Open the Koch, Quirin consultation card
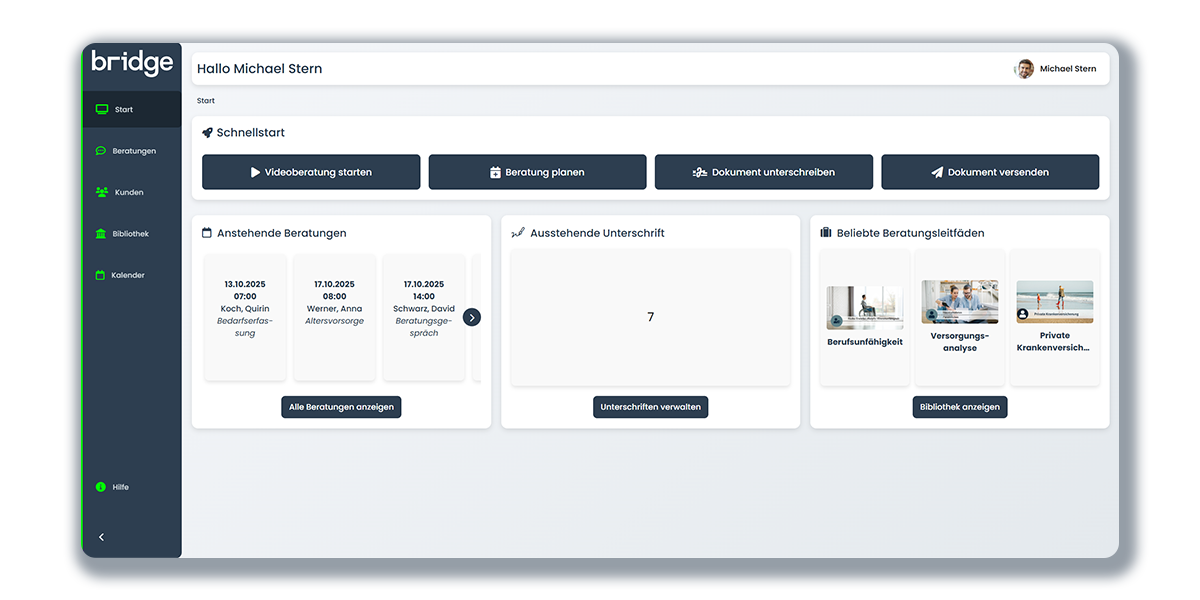 (245, 317)
